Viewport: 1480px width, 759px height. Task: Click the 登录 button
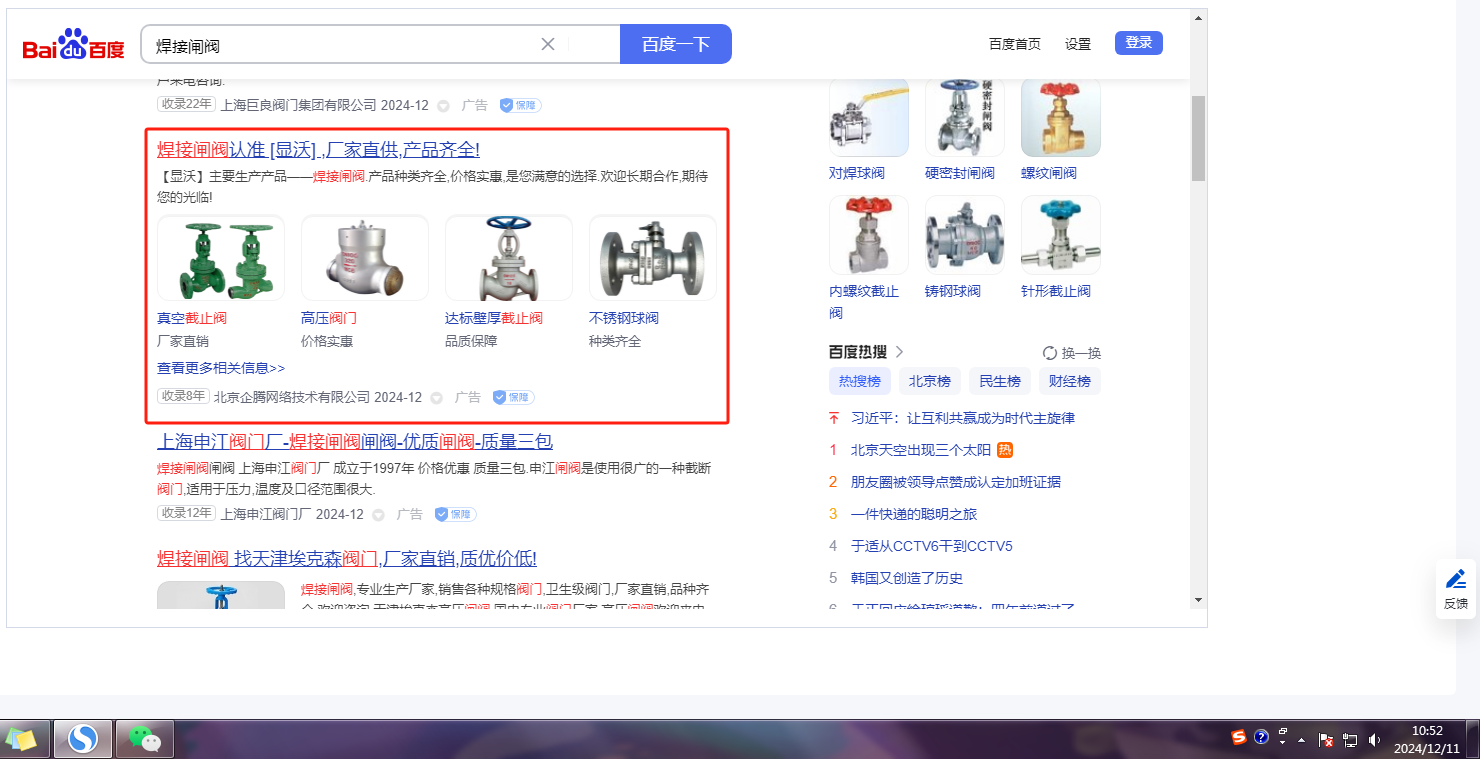click(x=1139, y=43)
